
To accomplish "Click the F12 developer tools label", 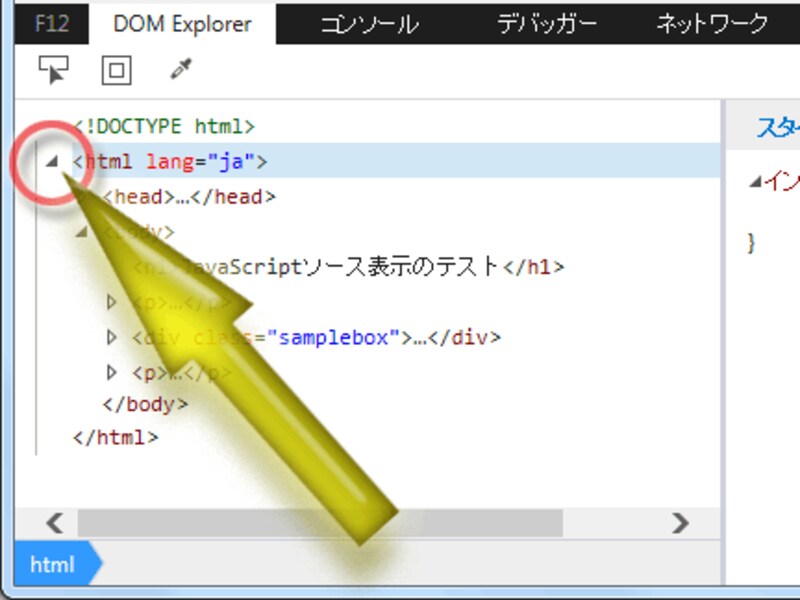I will (x=52, y=23).
